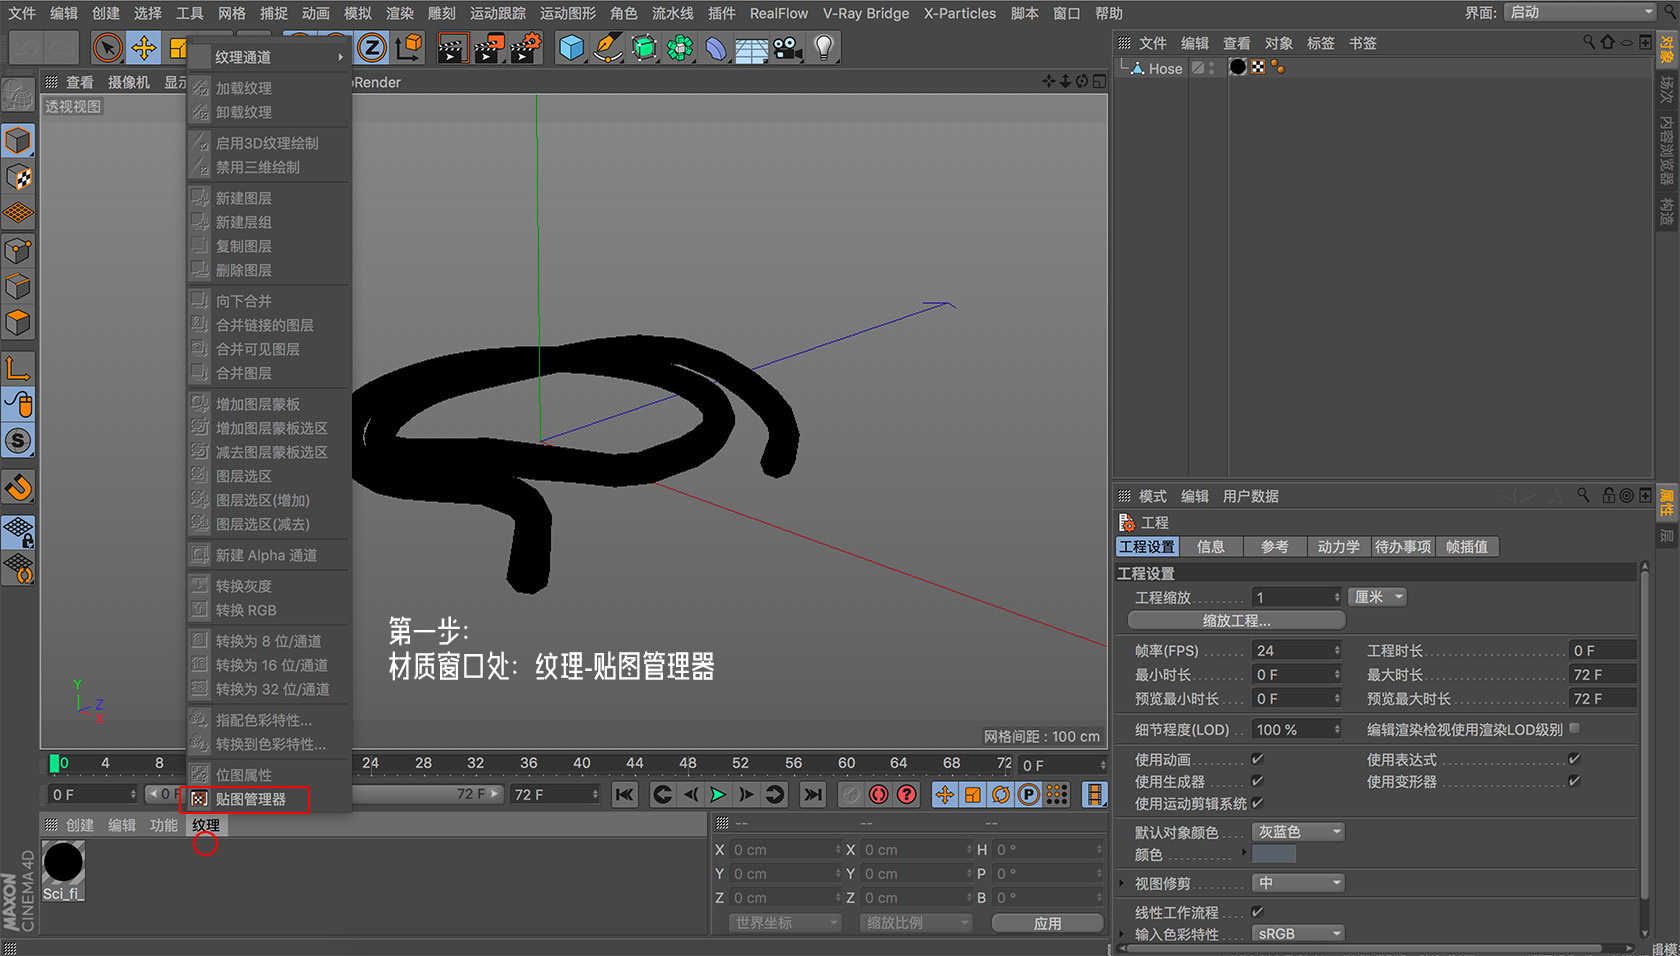Toggle the 使用动画 checkbox

coord(1257,759)
